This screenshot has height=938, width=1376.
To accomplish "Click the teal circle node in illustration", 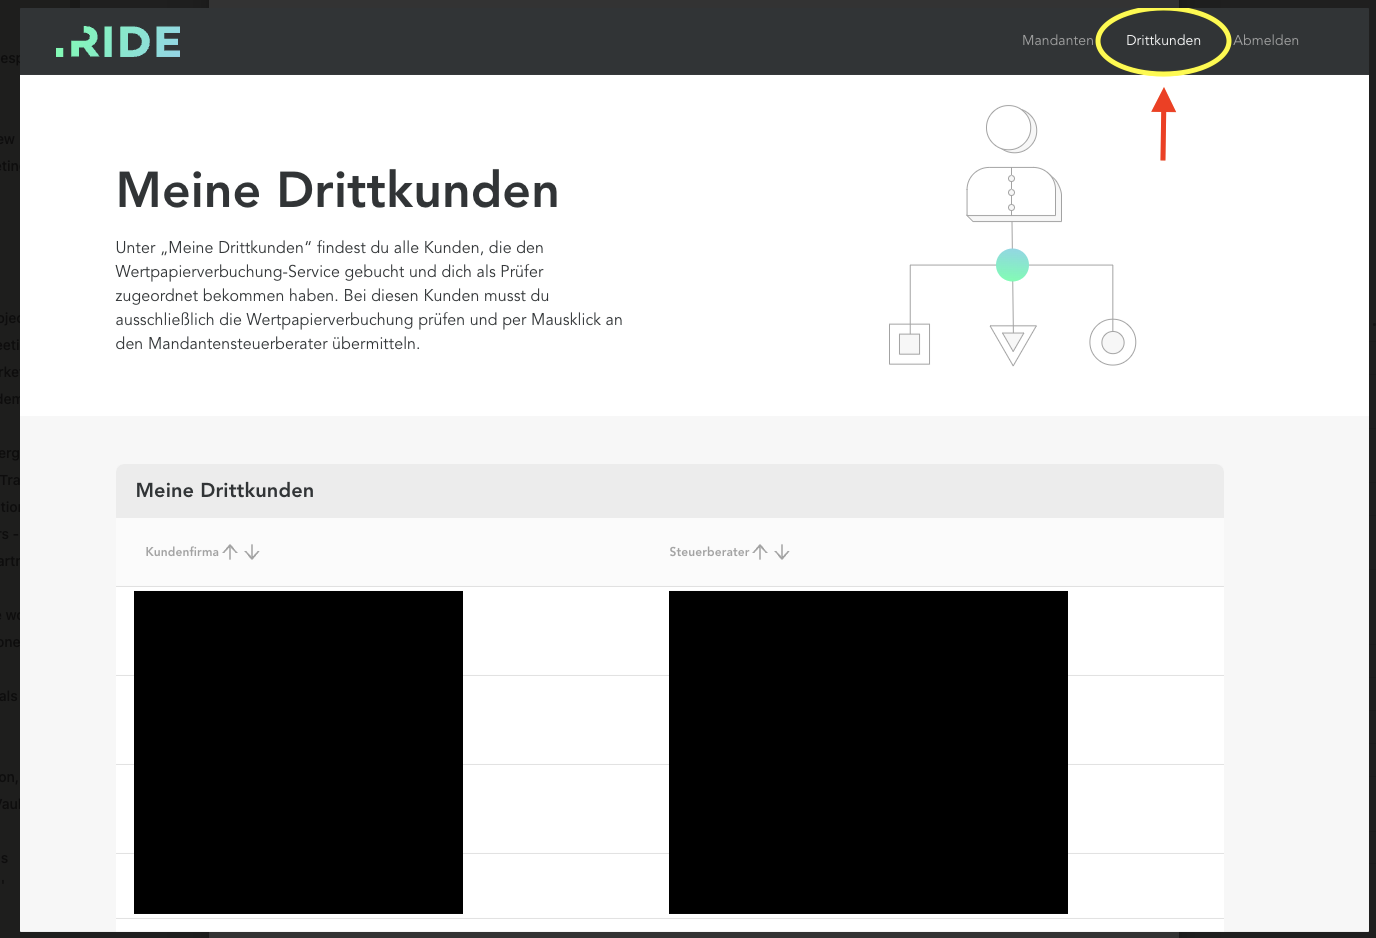I will 1012,265.
